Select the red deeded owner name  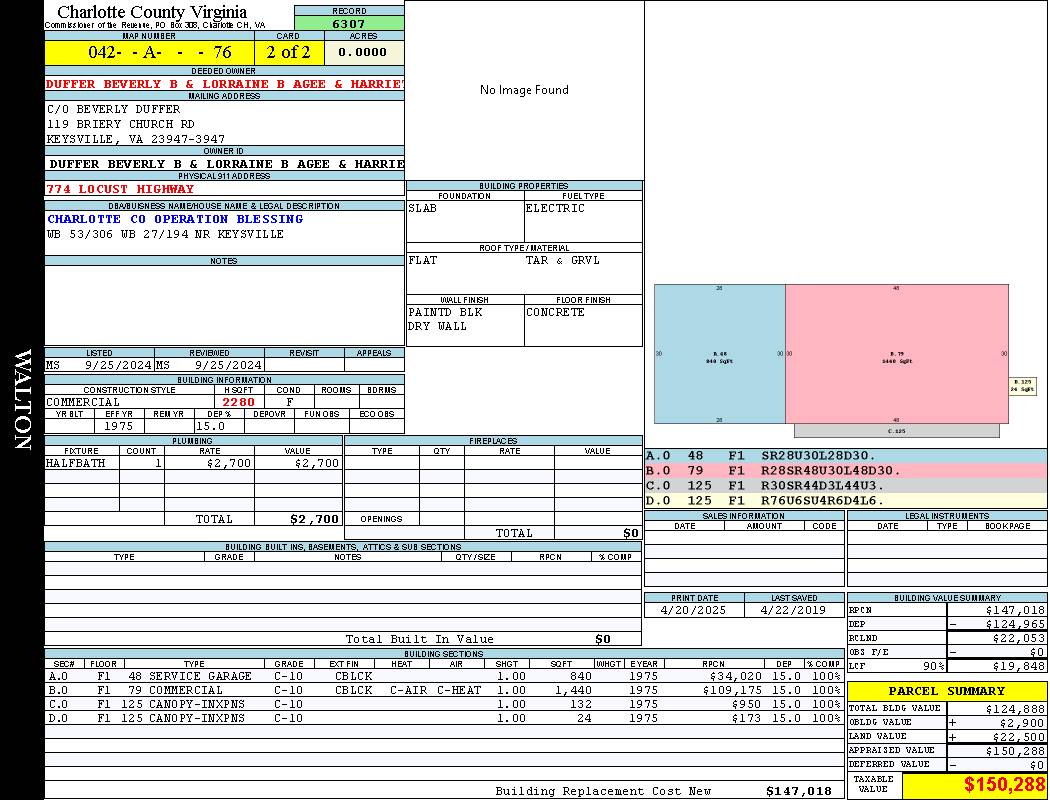click(225, 84)
